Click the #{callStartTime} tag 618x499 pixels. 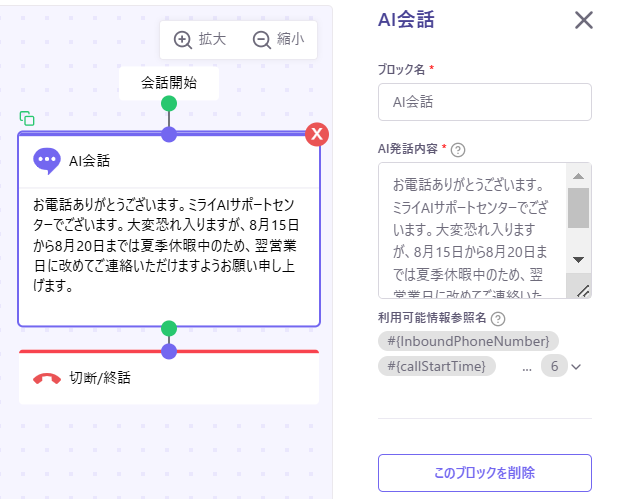437,366
